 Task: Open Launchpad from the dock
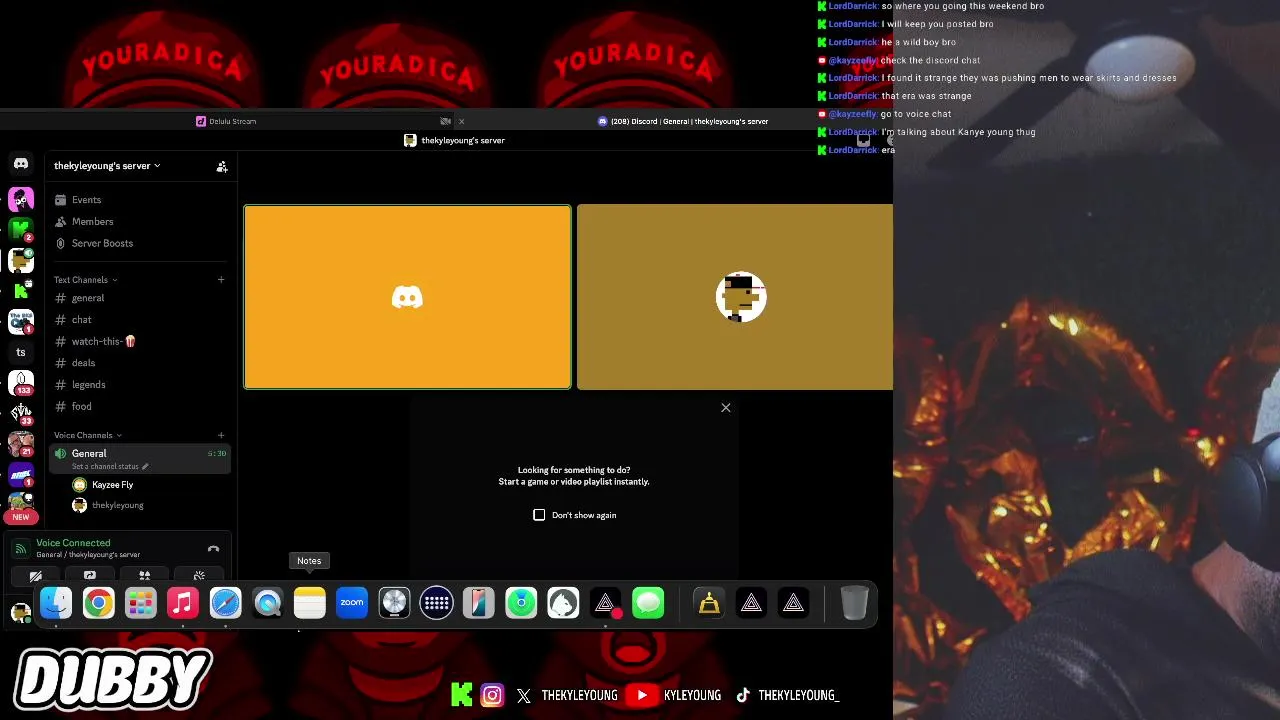tap(141, 603)
